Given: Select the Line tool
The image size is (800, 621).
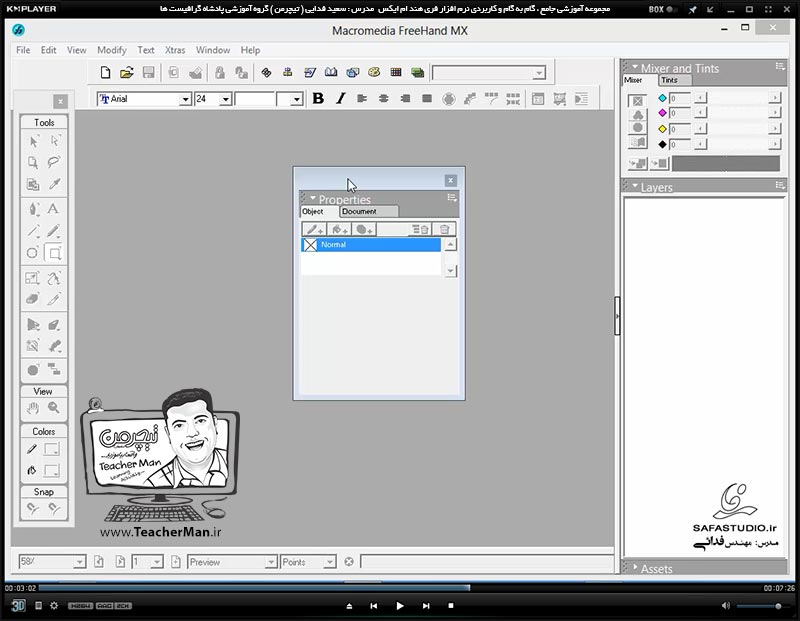Looking at the screenshot, I should tap(33, 231).
